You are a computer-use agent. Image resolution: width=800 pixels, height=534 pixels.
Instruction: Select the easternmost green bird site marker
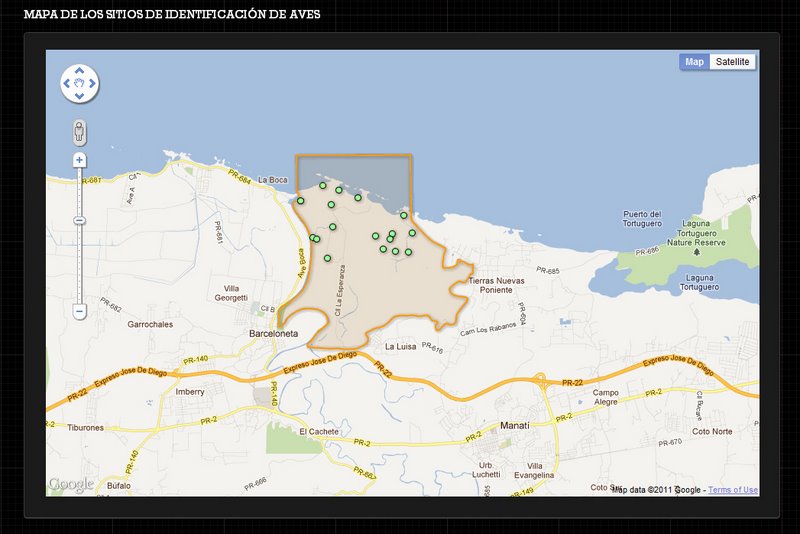point(412,233)
